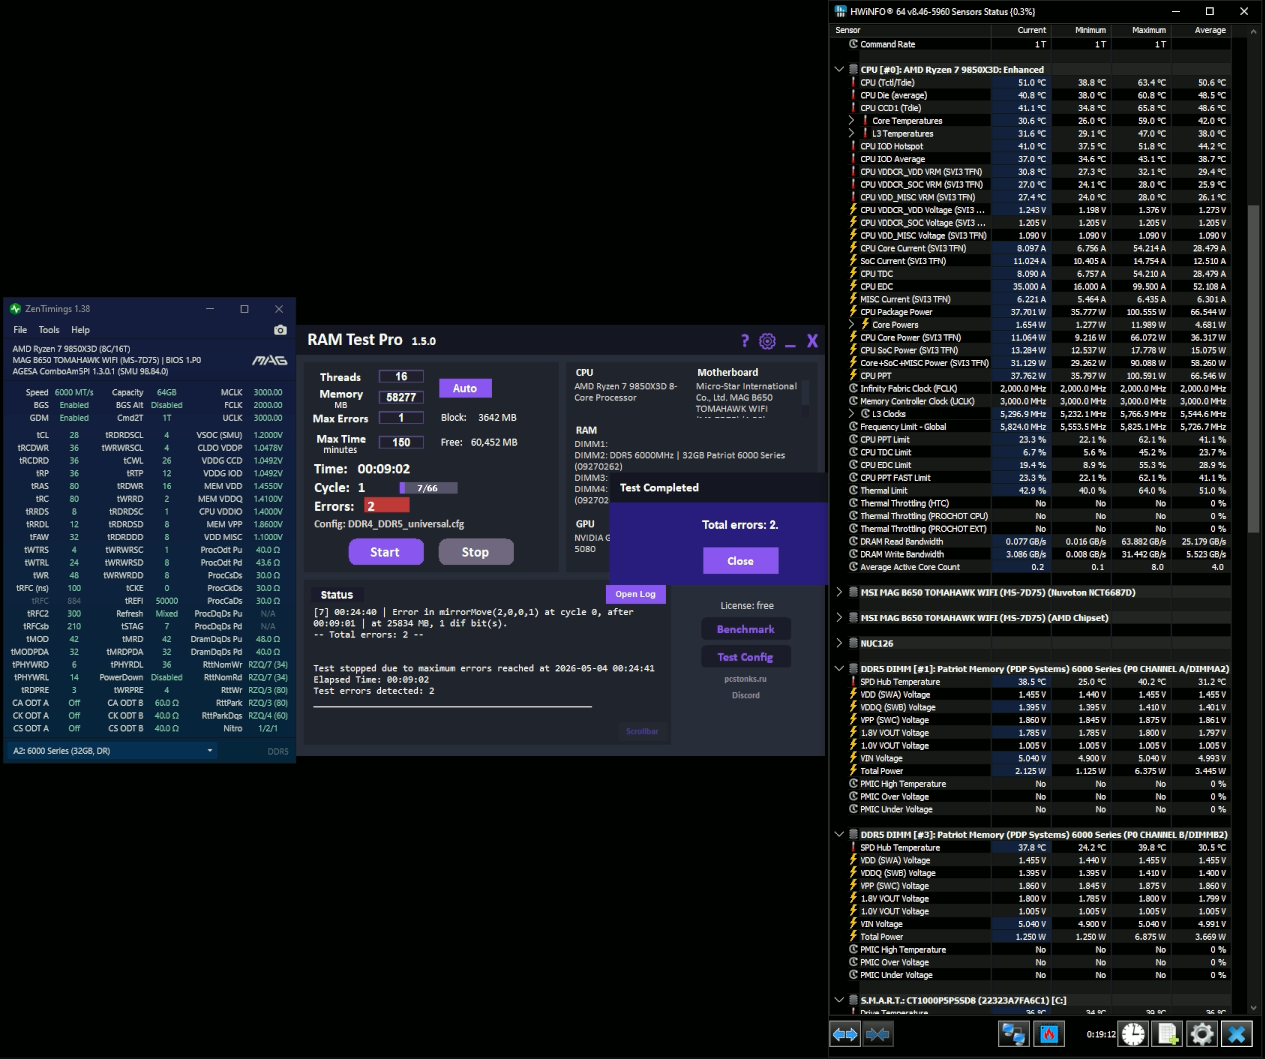1265x1059 pixels.
Task: Click the Current column header in HWiNFO
Action: (x=1020, y=30)
